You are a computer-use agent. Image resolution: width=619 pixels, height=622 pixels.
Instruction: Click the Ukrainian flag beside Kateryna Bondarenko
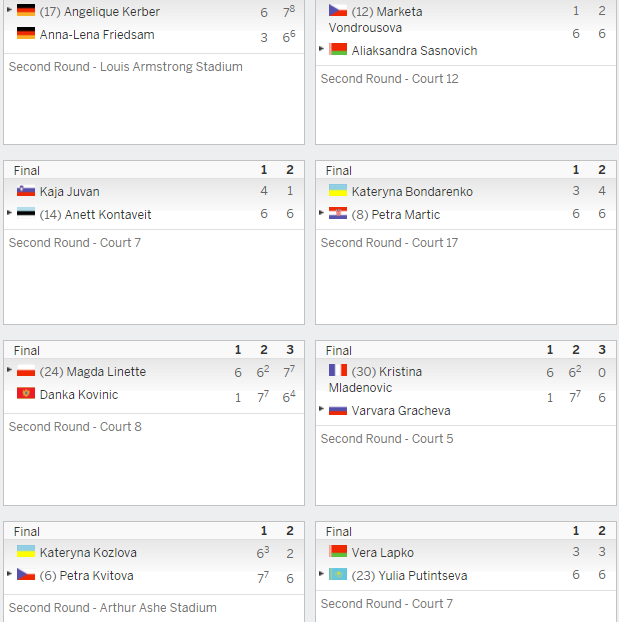(x=338, y=190)
